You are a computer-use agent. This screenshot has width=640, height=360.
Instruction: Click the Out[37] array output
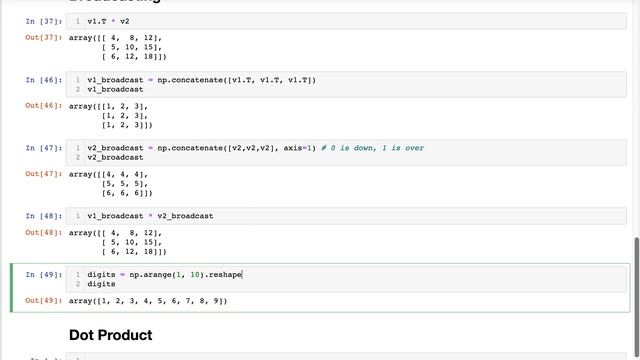[118, 47]
